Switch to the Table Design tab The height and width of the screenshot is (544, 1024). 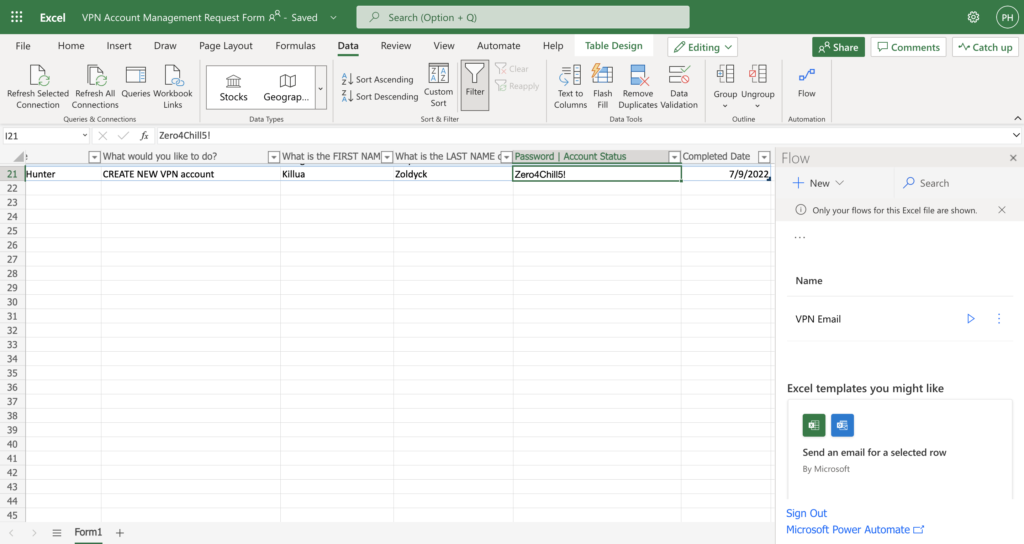point(613,46)
